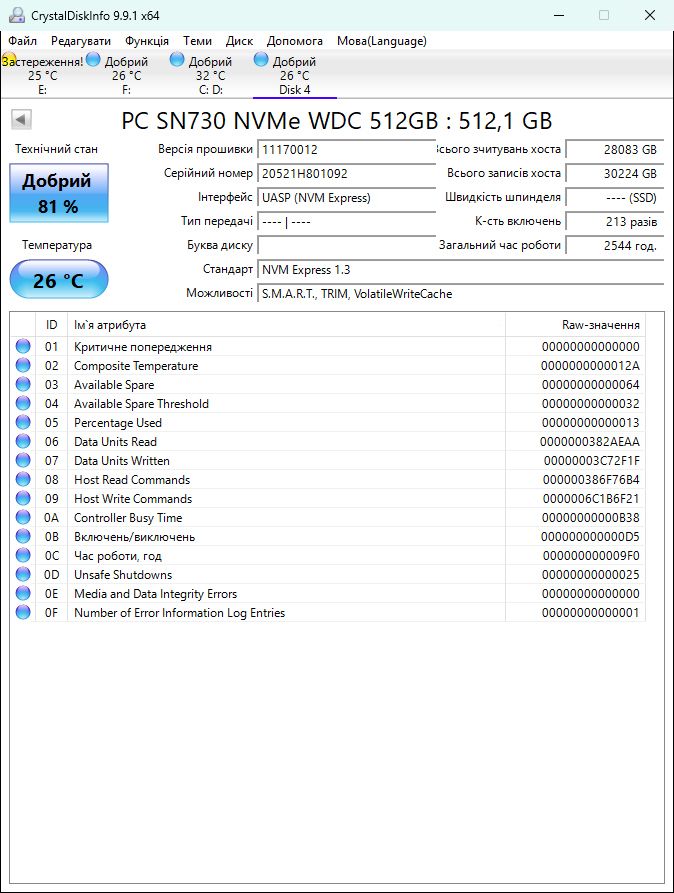Click the status icon of Percentage Used
This screenshot has width=674, height=893.
tap(23, 422)
